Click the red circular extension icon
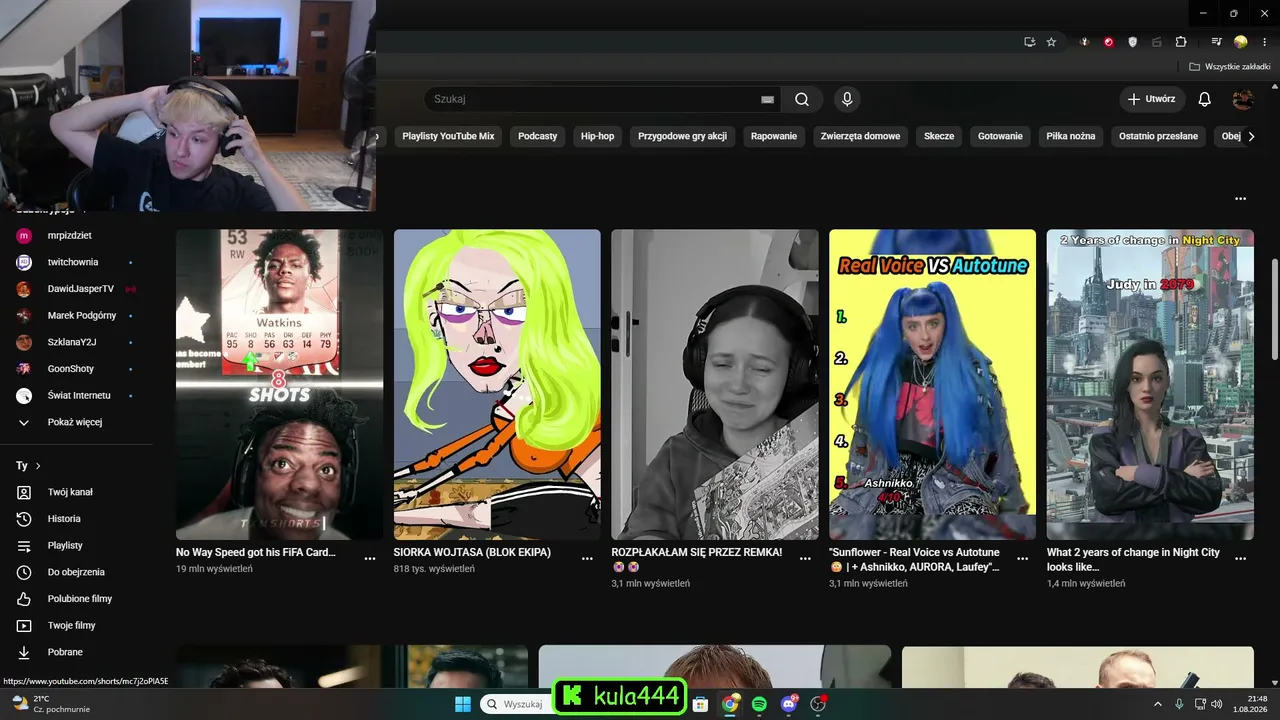This screenshot has height=720, width=1280. pyautogui.click(x=1109, y=42)
